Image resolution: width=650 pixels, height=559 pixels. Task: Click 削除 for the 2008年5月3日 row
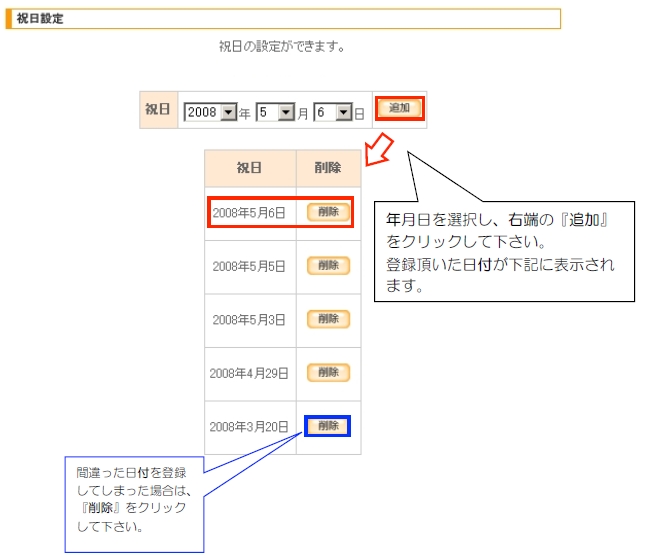tap(327, 319)
